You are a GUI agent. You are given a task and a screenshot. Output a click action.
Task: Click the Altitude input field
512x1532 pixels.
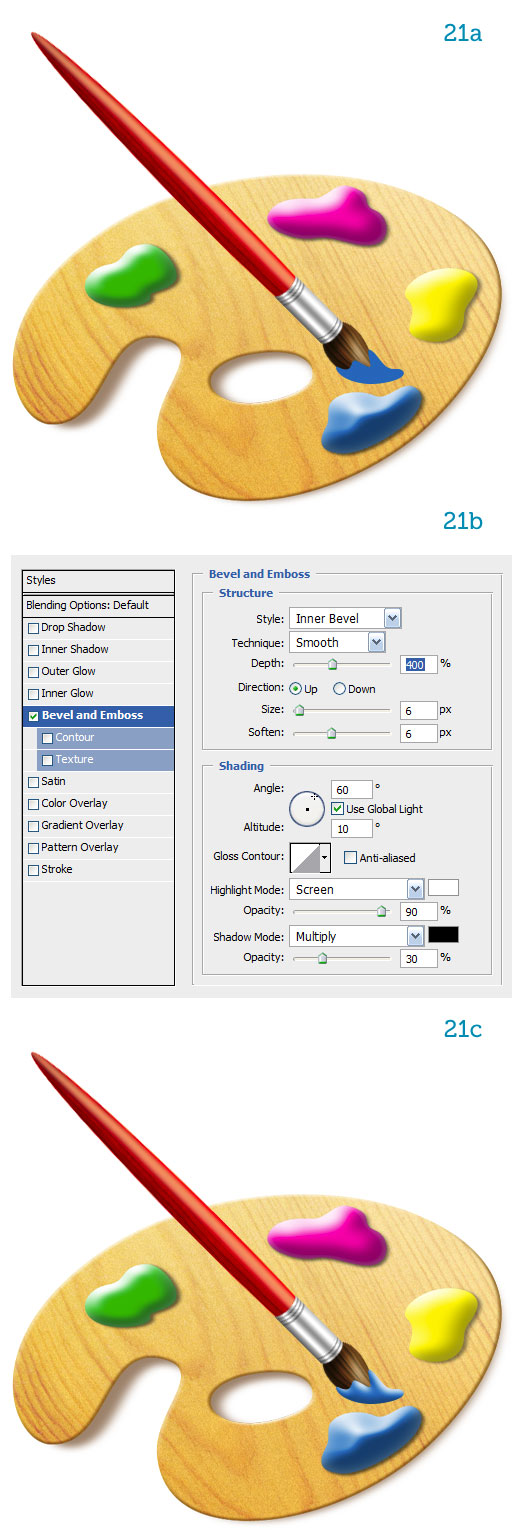[x=351, y=828]
